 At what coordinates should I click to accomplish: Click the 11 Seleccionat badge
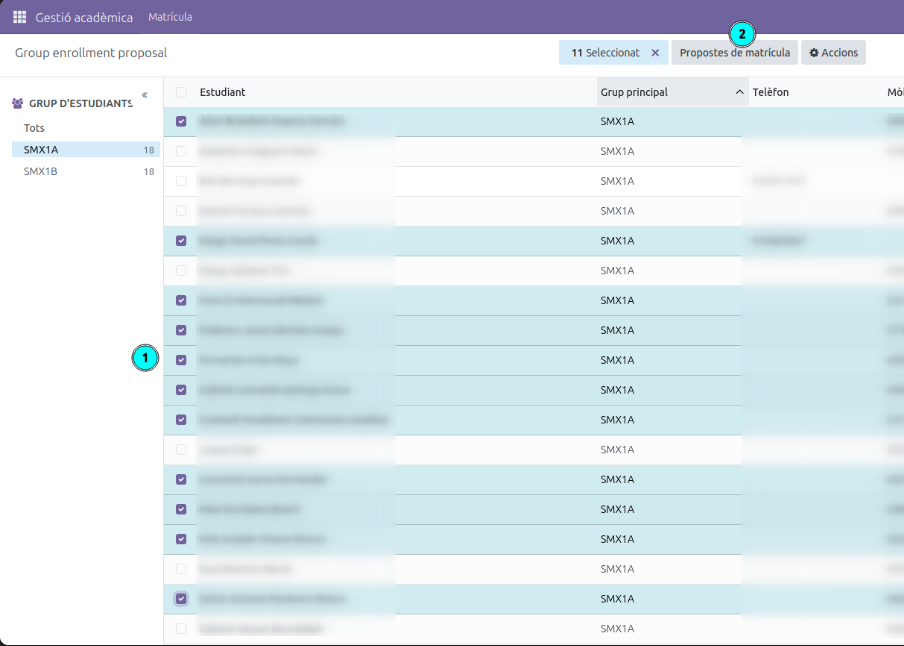[605, 52]
